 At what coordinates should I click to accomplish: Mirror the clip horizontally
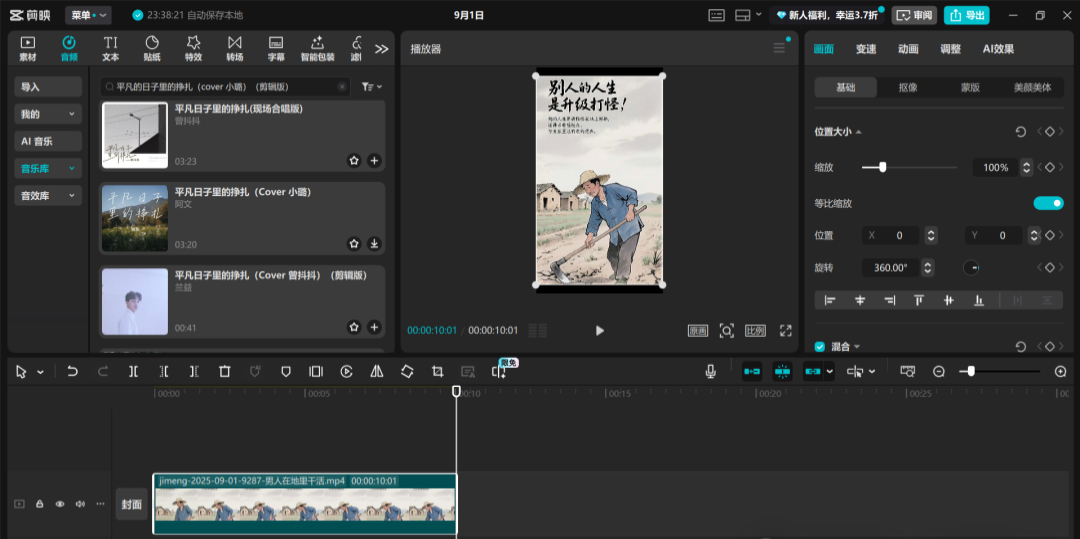(x=377, y=372)
